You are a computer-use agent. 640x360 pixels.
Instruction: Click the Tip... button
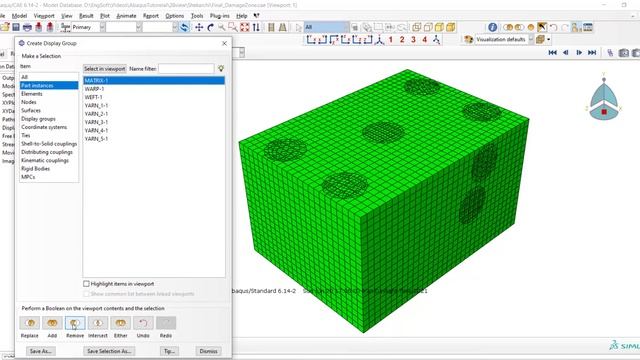tap(169, 351)
